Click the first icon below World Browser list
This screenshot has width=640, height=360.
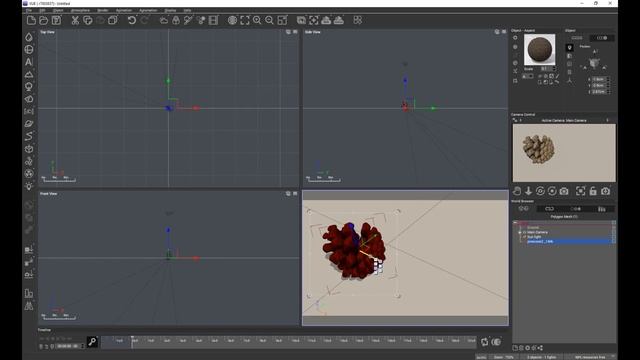tap(516, 348)
